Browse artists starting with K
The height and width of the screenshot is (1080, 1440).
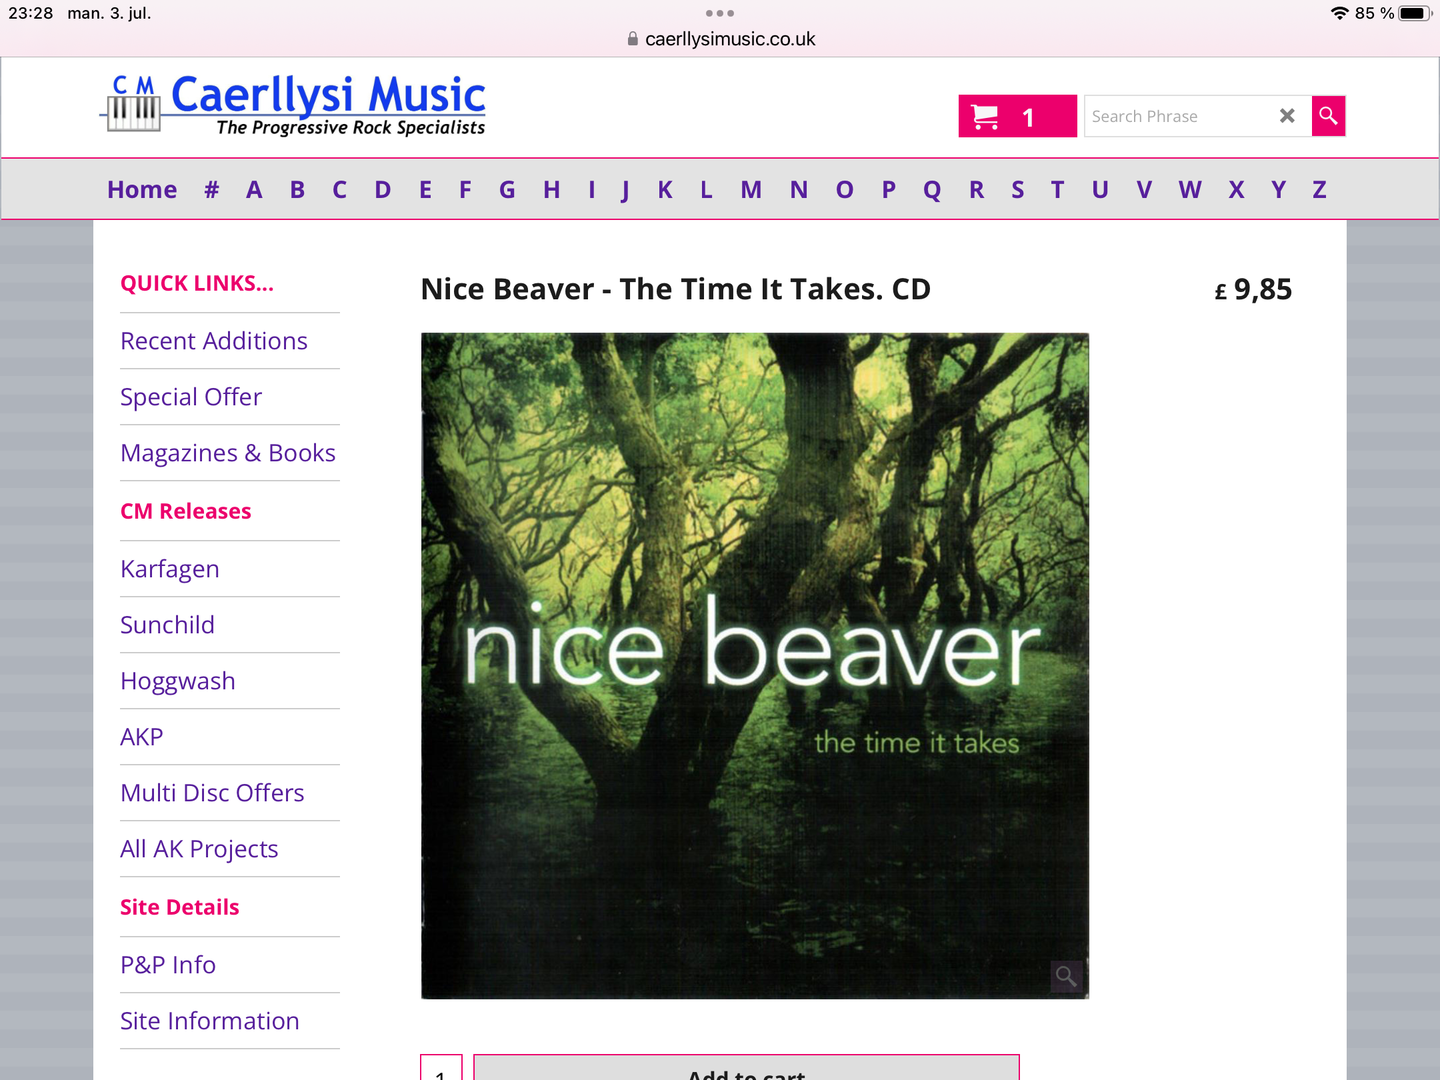[665, 190]
